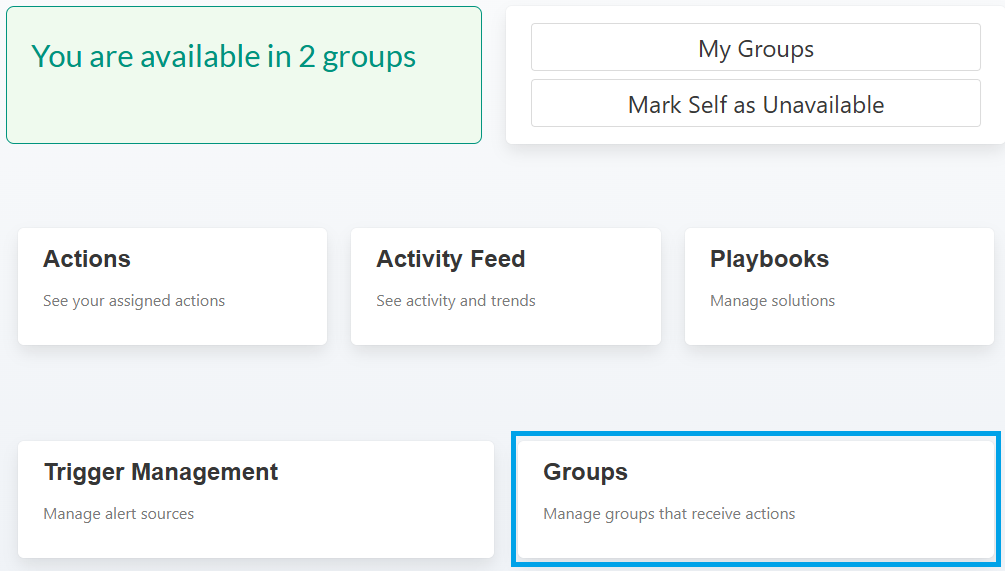Click empty space right of Playbooks title
1005x571 pixels.
pos(910,259)
